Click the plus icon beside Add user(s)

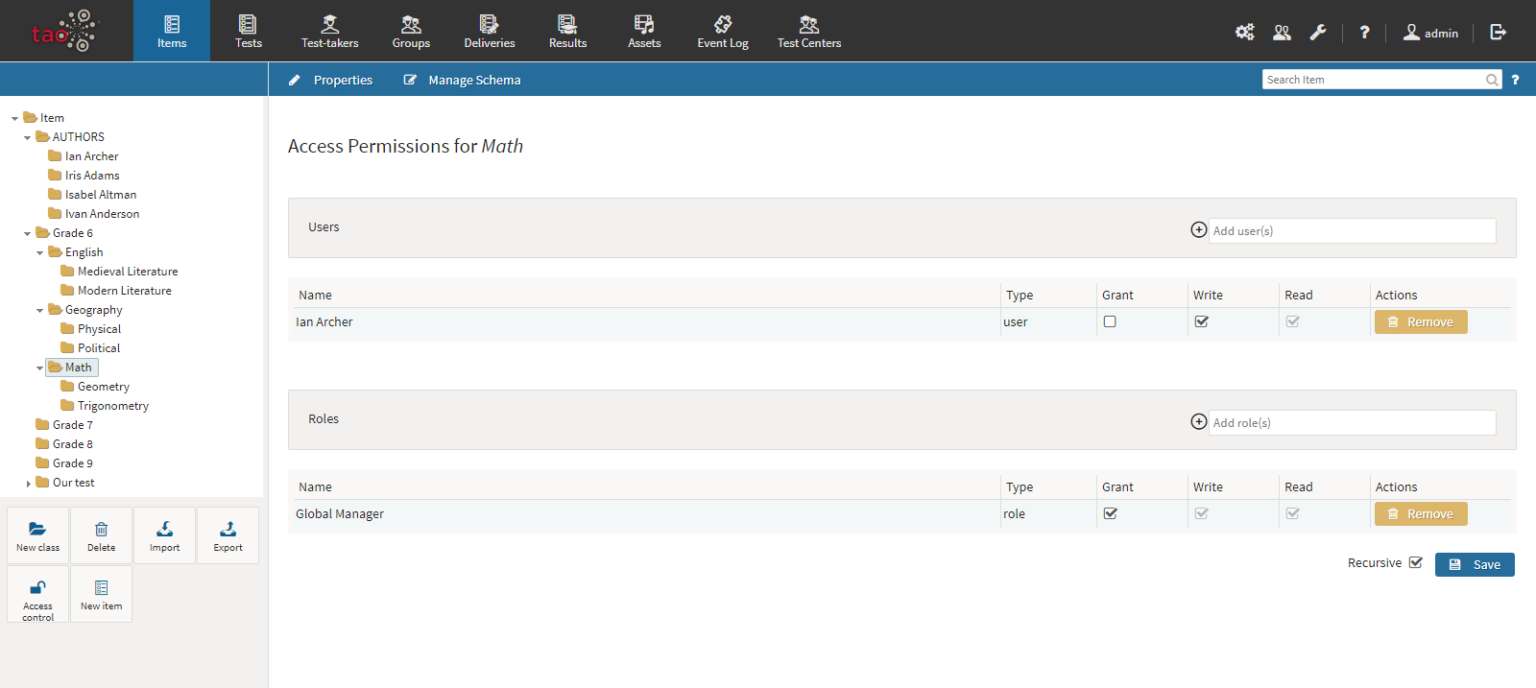pos(1199,230)
